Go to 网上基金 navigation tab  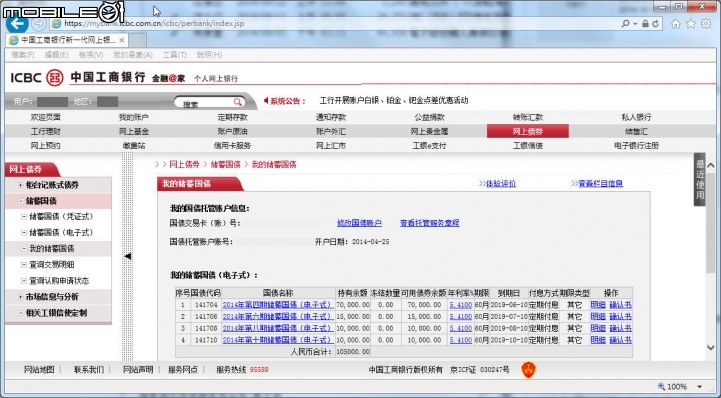point(134,131)
